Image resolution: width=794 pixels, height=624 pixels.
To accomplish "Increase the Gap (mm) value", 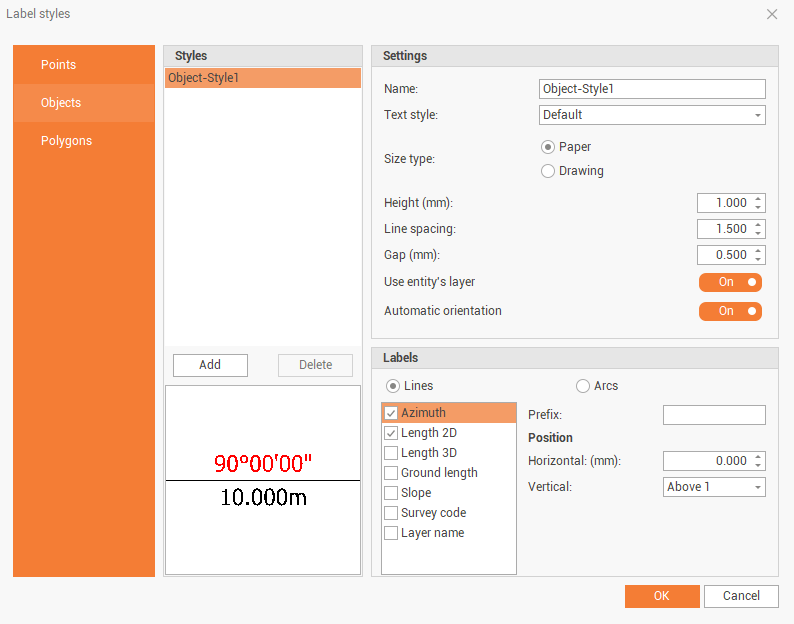I will [758, 251].
